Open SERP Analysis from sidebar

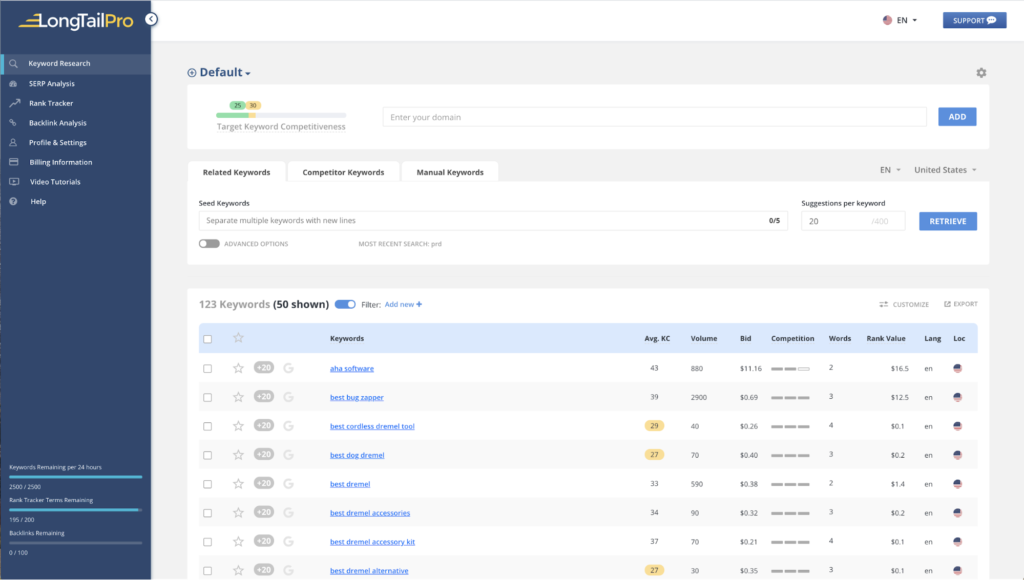52,84
